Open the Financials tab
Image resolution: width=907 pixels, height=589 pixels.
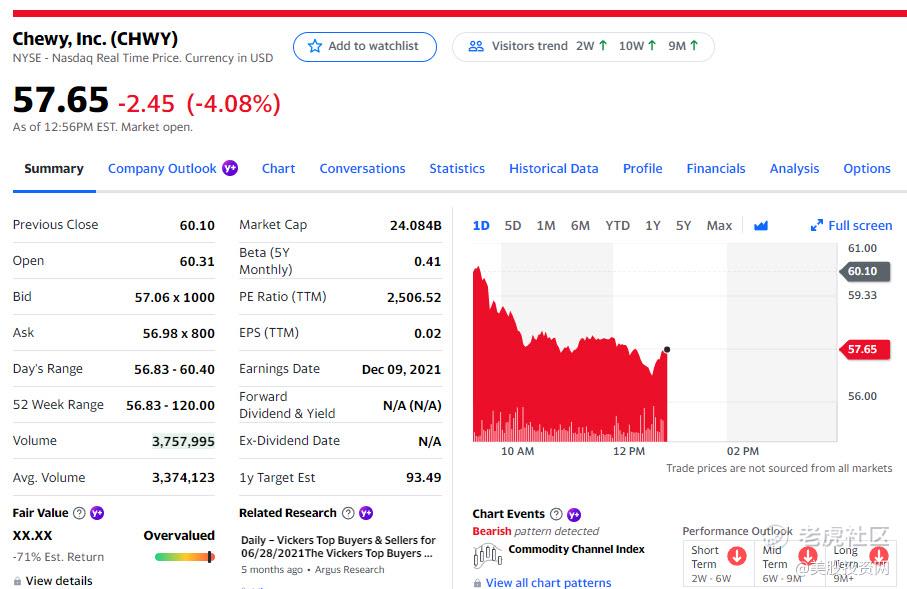[716, 168]
